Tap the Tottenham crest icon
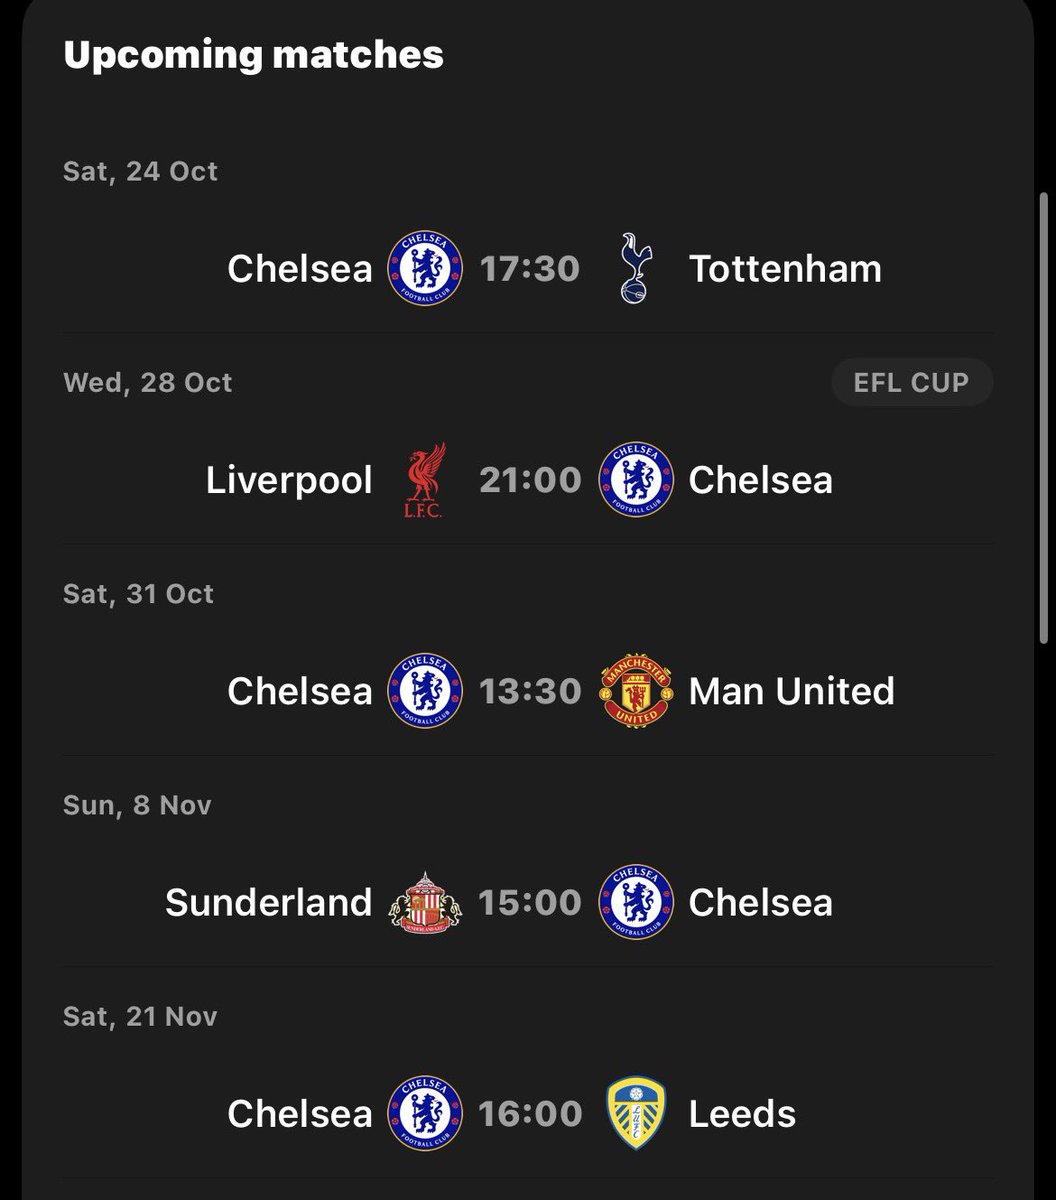Image resolution: width=1056 pixels, height=1200 pixels. [x=635, y=268]
